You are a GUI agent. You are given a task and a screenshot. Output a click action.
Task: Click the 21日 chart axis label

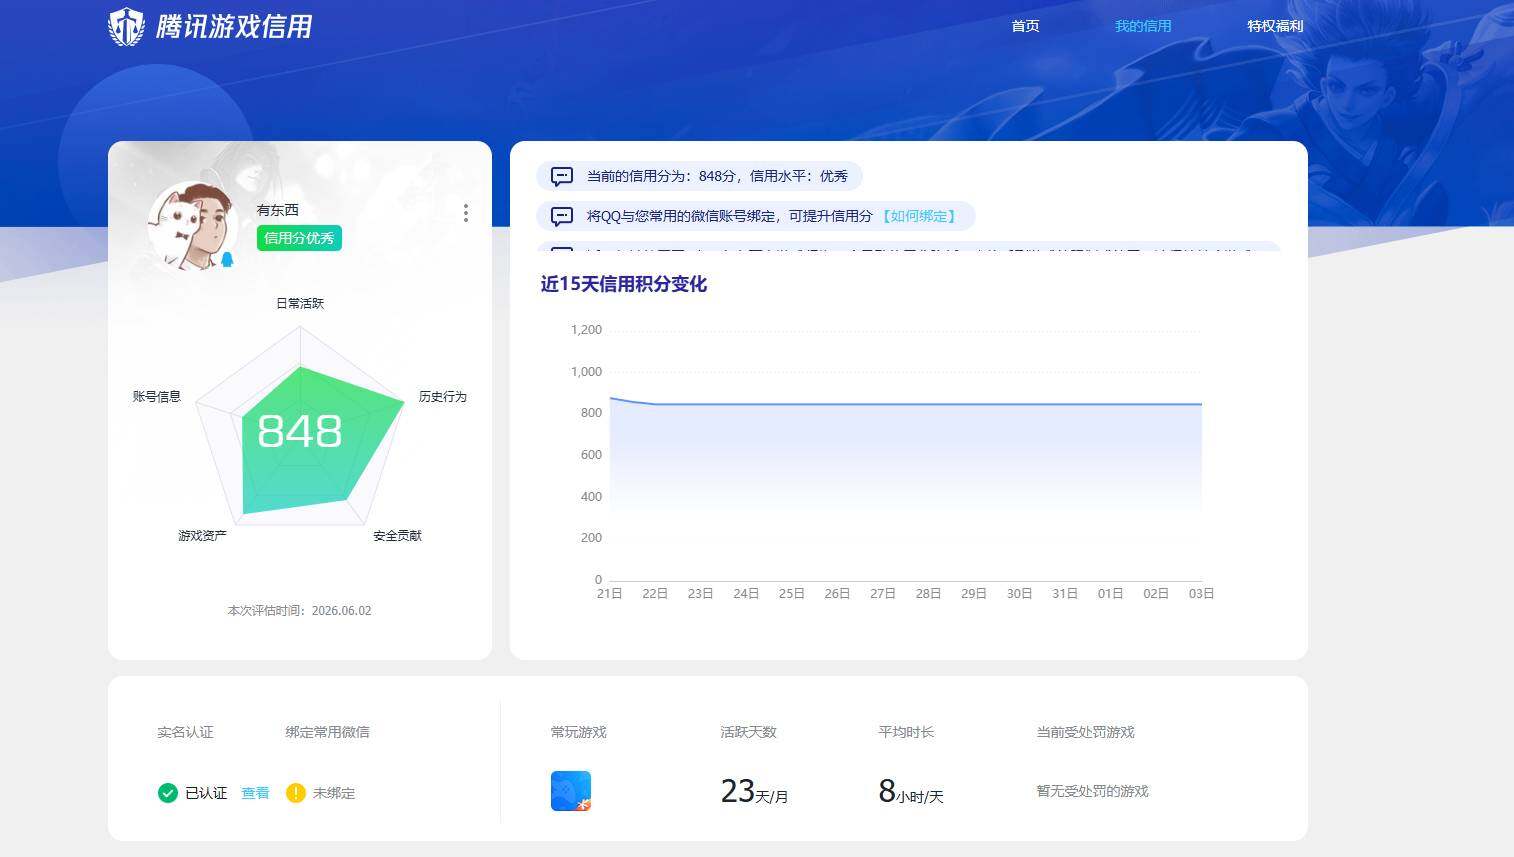610,594
